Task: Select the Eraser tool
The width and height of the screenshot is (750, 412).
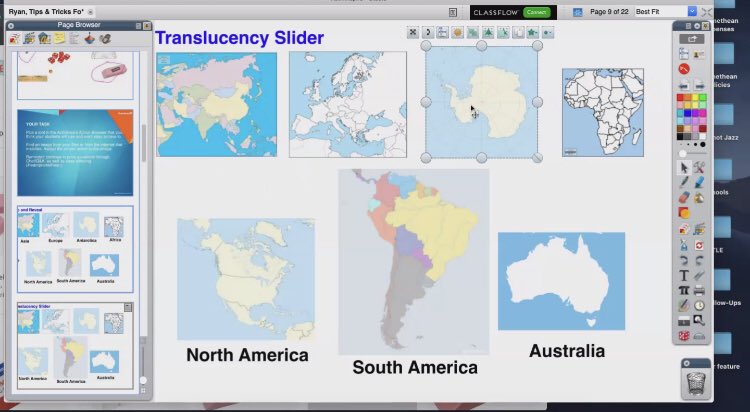Action: (684, 197)
